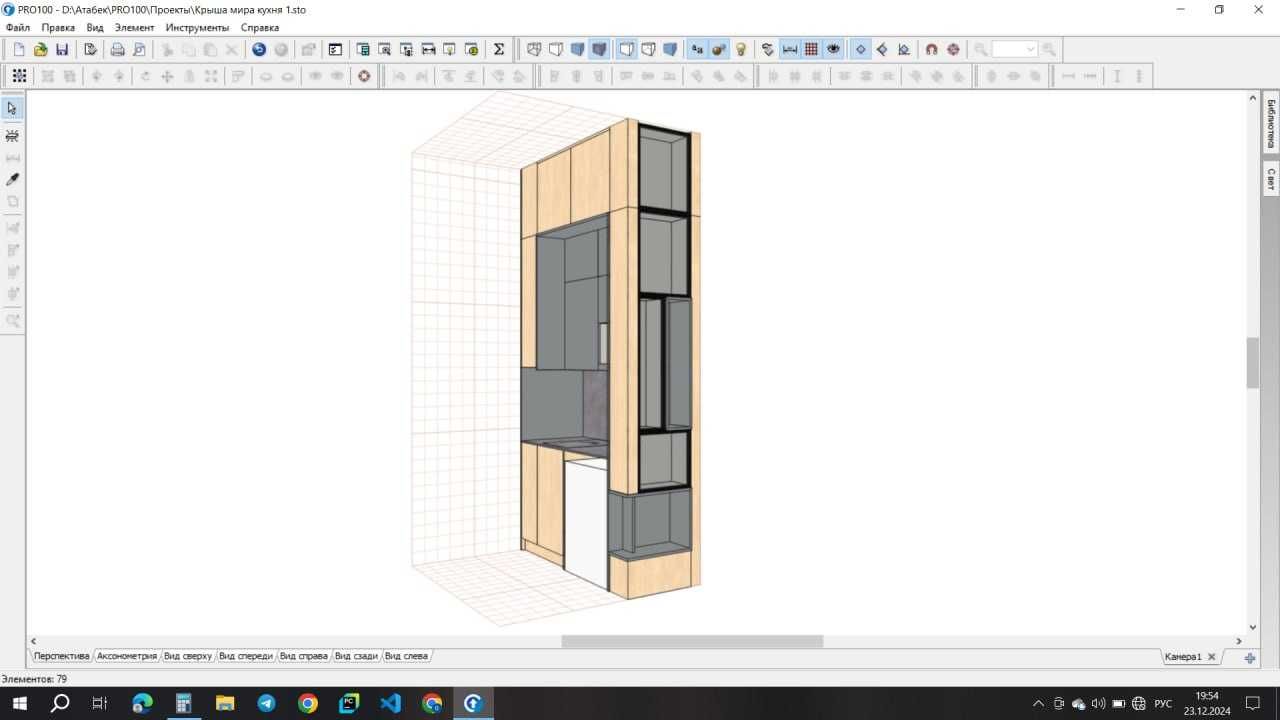Click the printer icon to print
The height and width of the screenshot is (720, 1280).
tap(117, 50)
